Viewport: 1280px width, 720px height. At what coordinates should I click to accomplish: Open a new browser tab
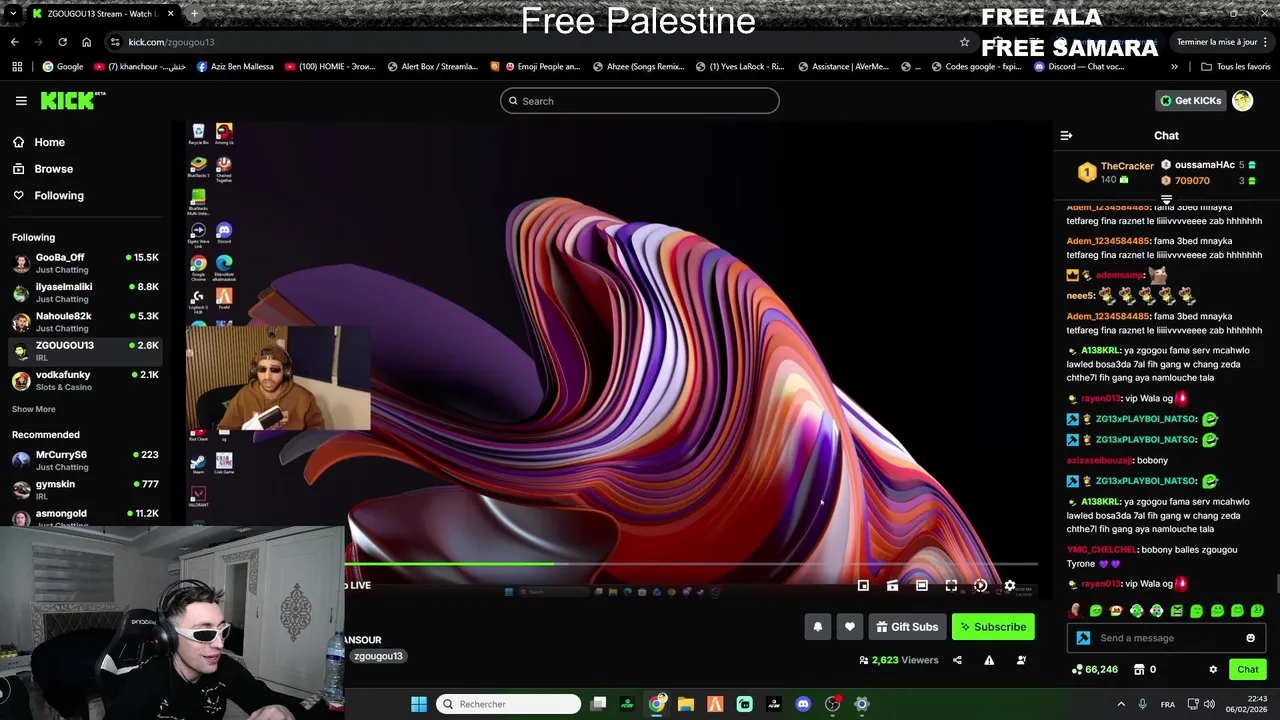[x=194, y=14]
